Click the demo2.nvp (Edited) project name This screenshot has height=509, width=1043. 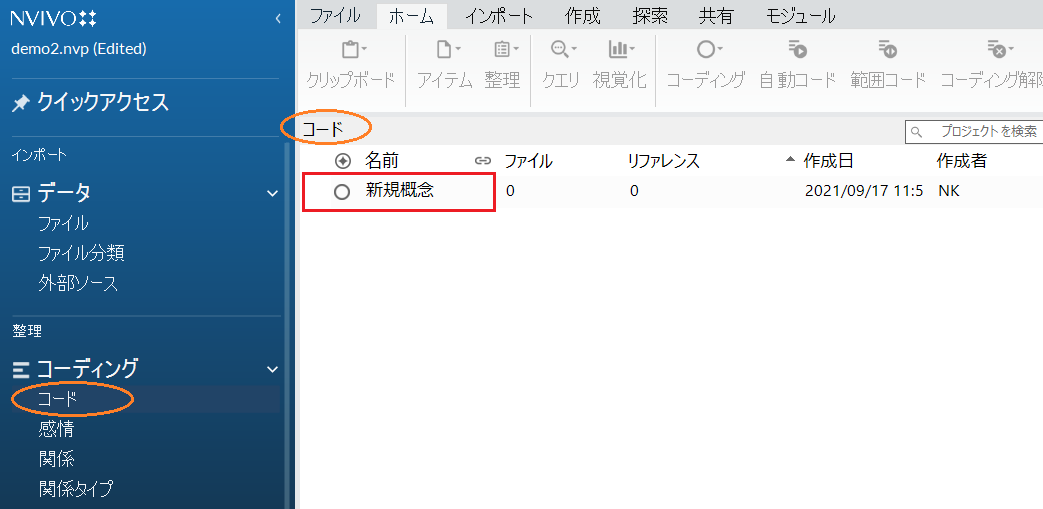[79, 49]
